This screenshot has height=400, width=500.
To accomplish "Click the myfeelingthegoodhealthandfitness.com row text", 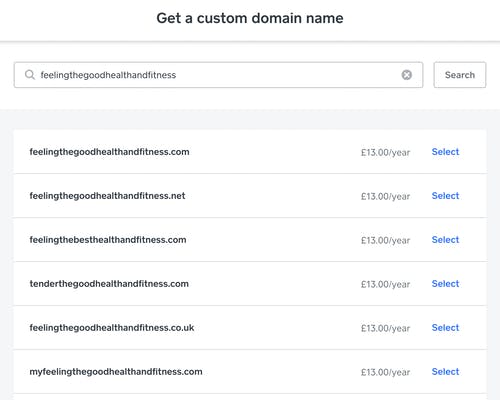I will (x=116, y=372).
